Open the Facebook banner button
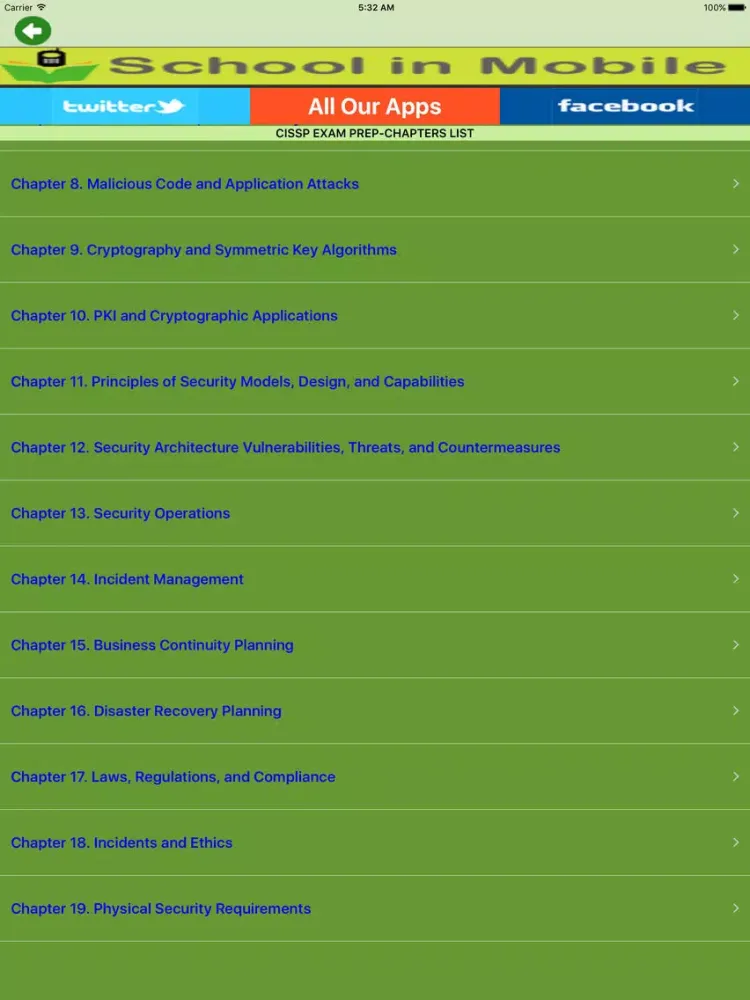750x1000 pixels. 625,106
